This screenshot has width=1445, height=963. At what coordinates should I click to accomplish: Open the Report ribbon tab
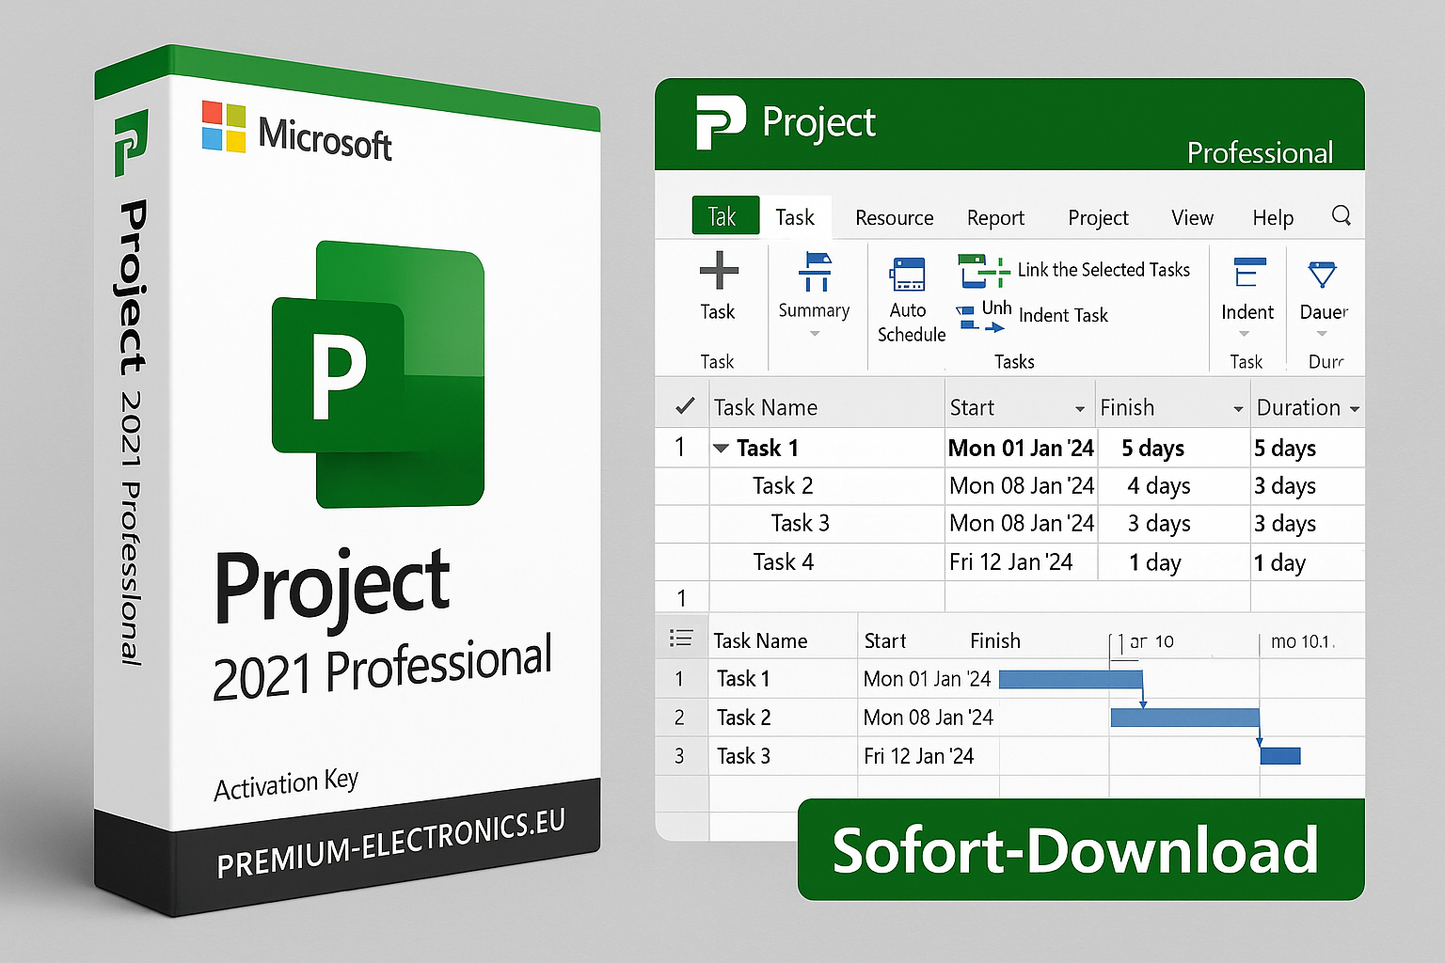pos(995,217)
